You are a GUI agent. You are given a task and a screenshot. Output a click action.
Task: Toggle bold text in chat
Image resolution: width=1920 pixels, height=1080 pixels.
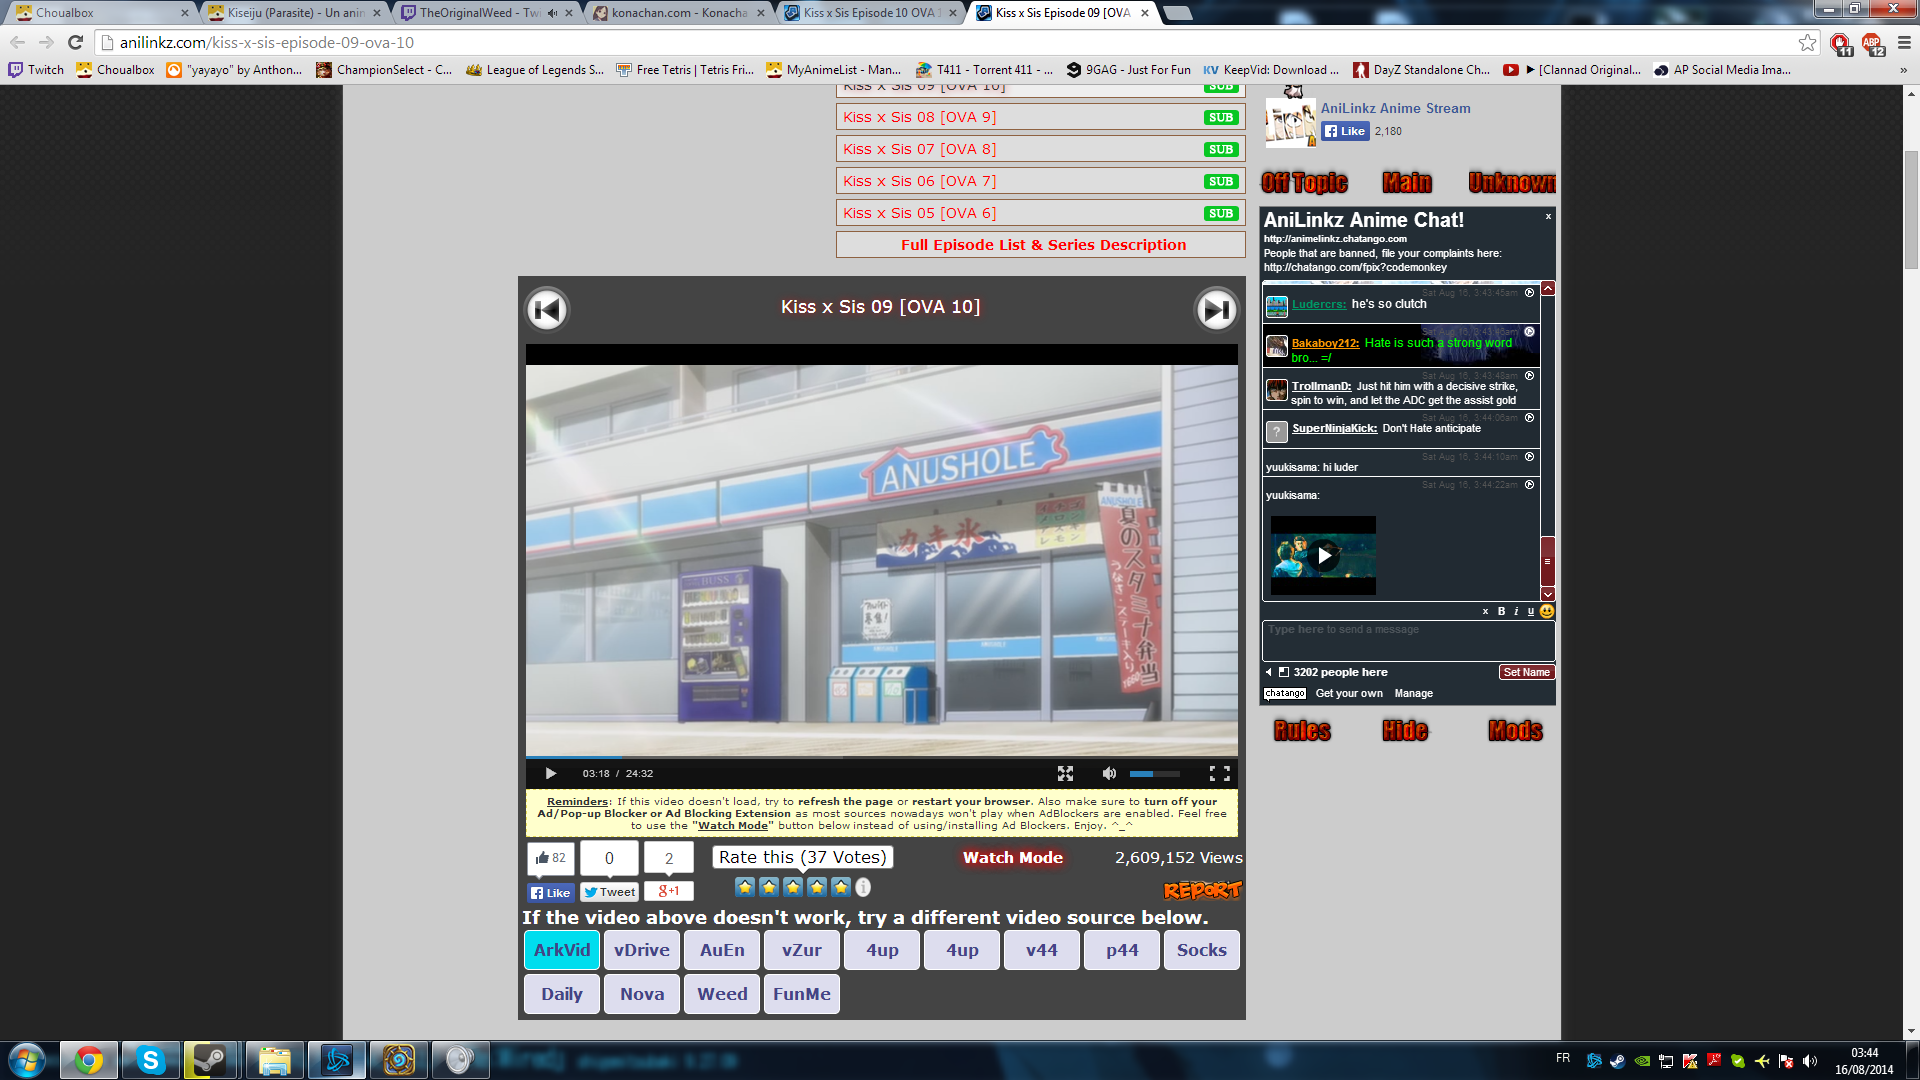1501,611
